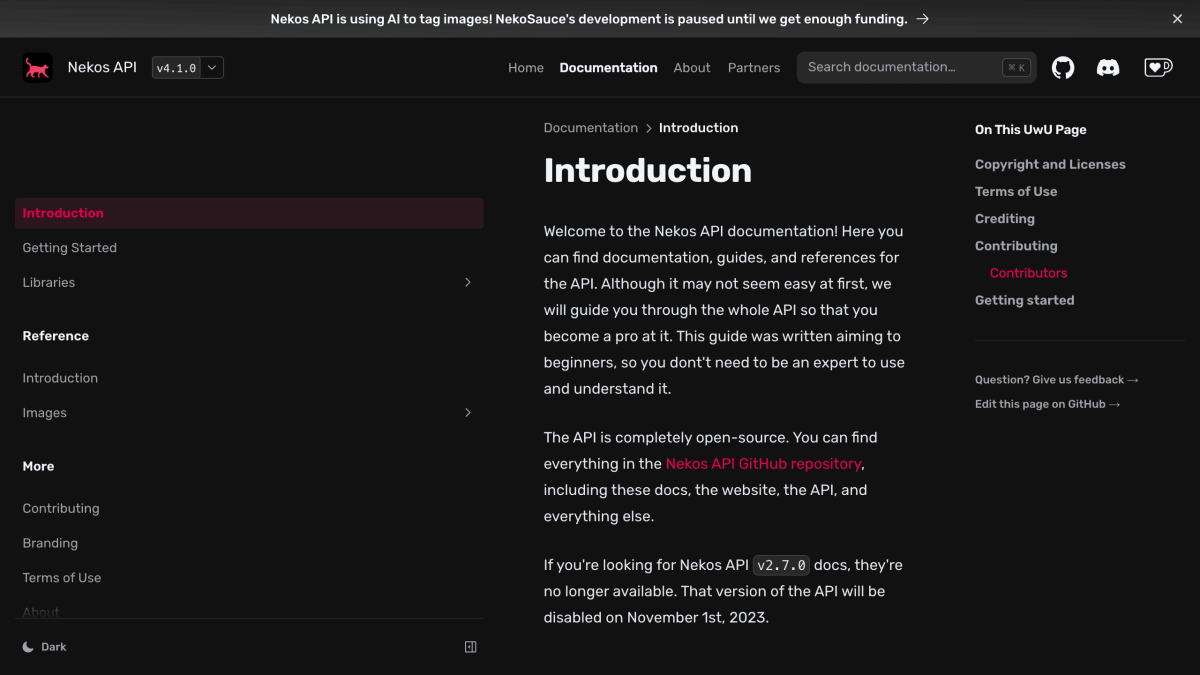Viewport: 1200px width, 675px height.
Task: Open About in top navigation
Action: [692, 68]
